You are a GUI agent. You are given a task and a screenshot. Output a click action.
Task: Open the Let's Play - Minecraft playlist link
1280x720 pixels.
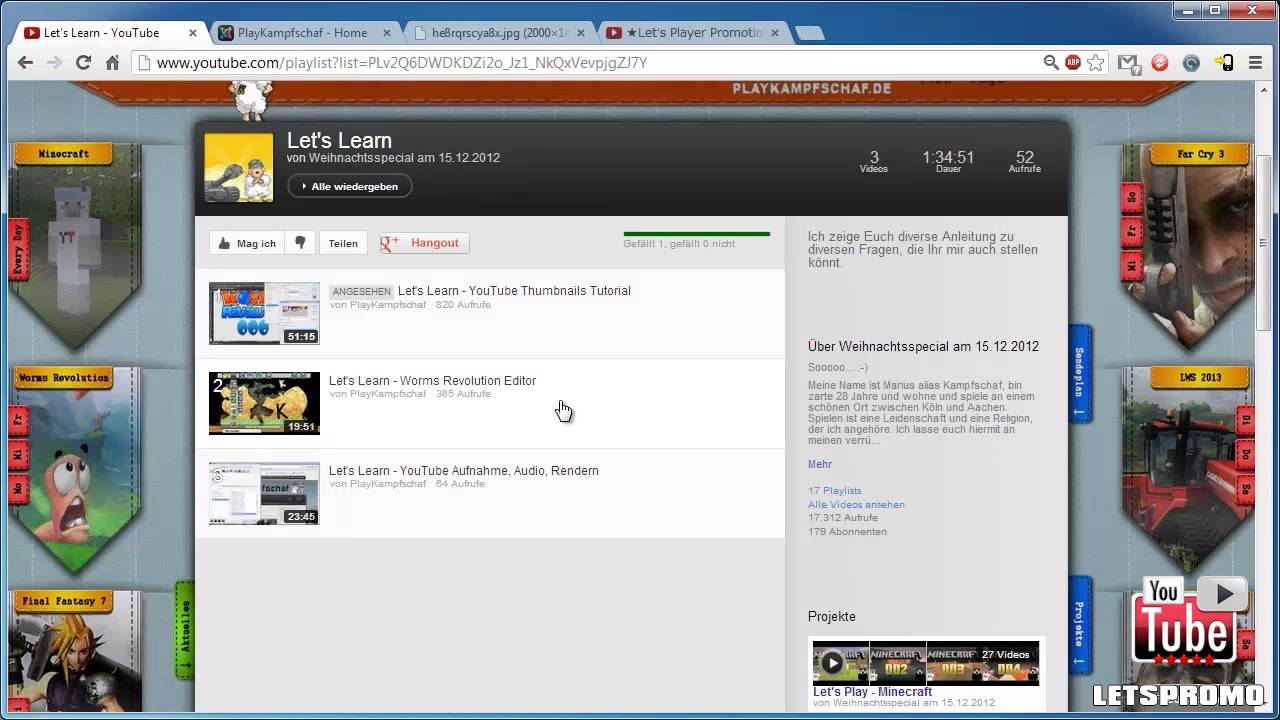872,692
